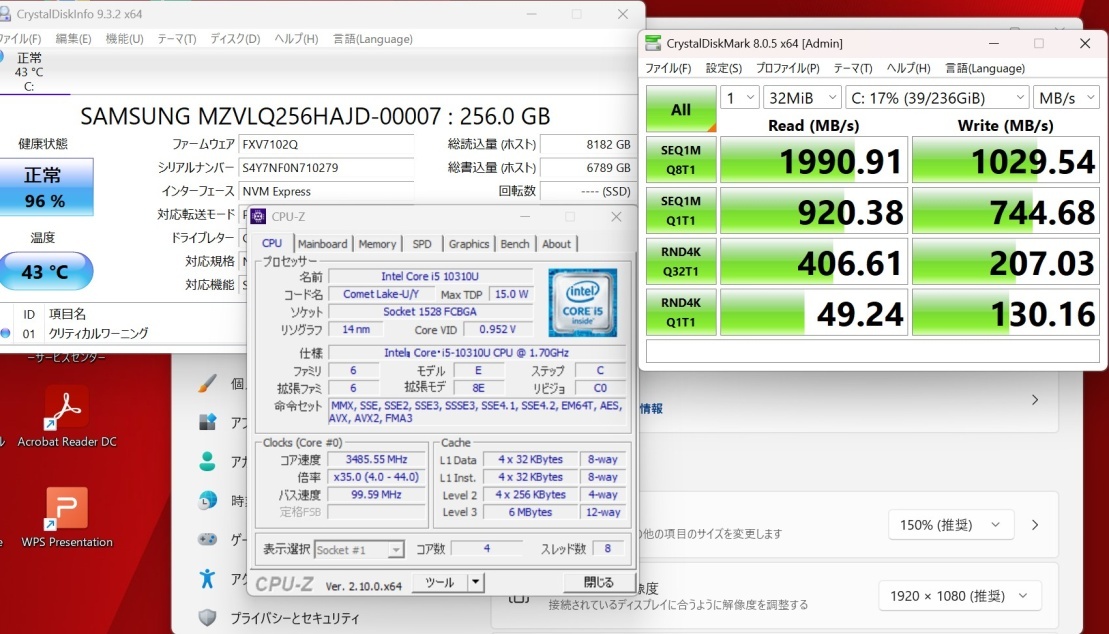Open ディスク(D) menu in CrystalDiskInfo

235,39
